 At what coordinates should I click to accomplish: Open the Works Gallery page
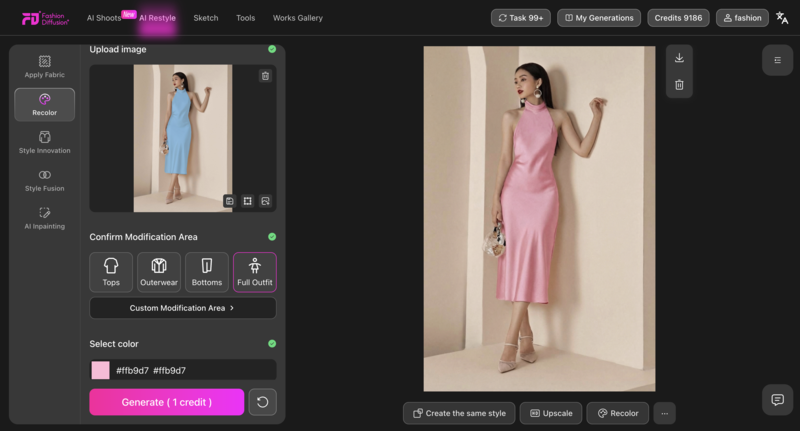(x=297, y=18)
